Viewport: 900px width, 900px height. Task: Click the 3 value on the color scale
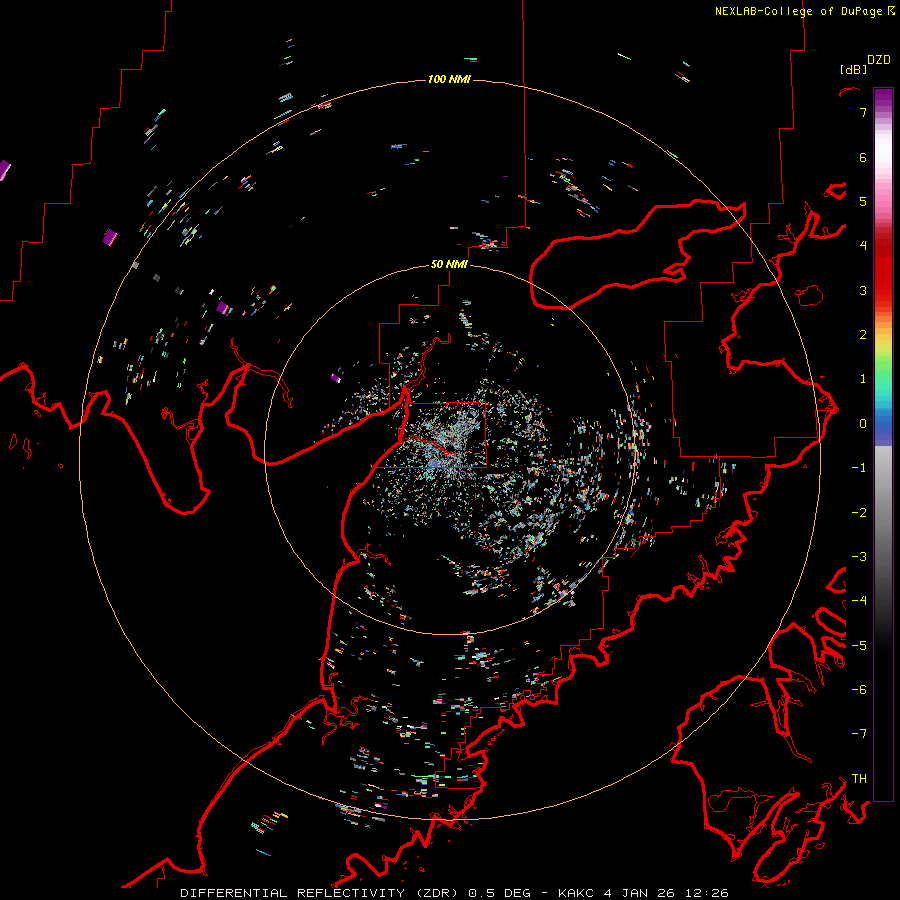coord(863,290)
